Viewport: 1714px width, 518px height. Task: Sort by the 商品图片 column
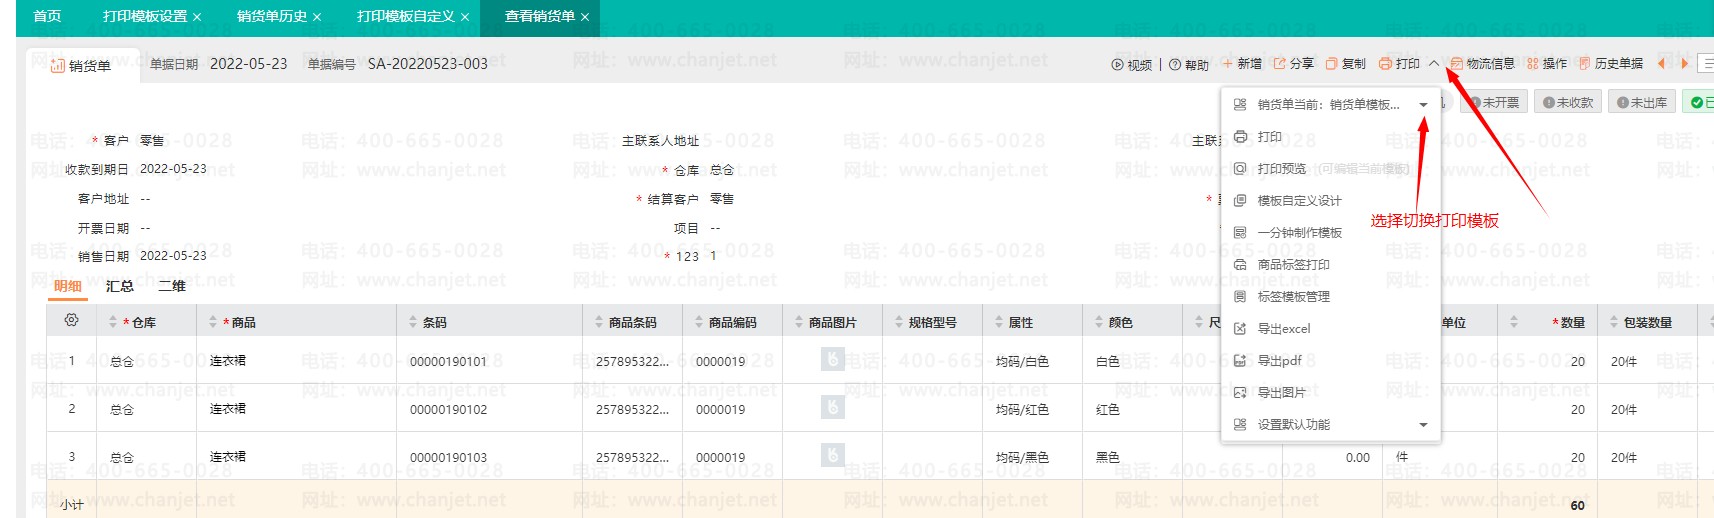(799, 322)
